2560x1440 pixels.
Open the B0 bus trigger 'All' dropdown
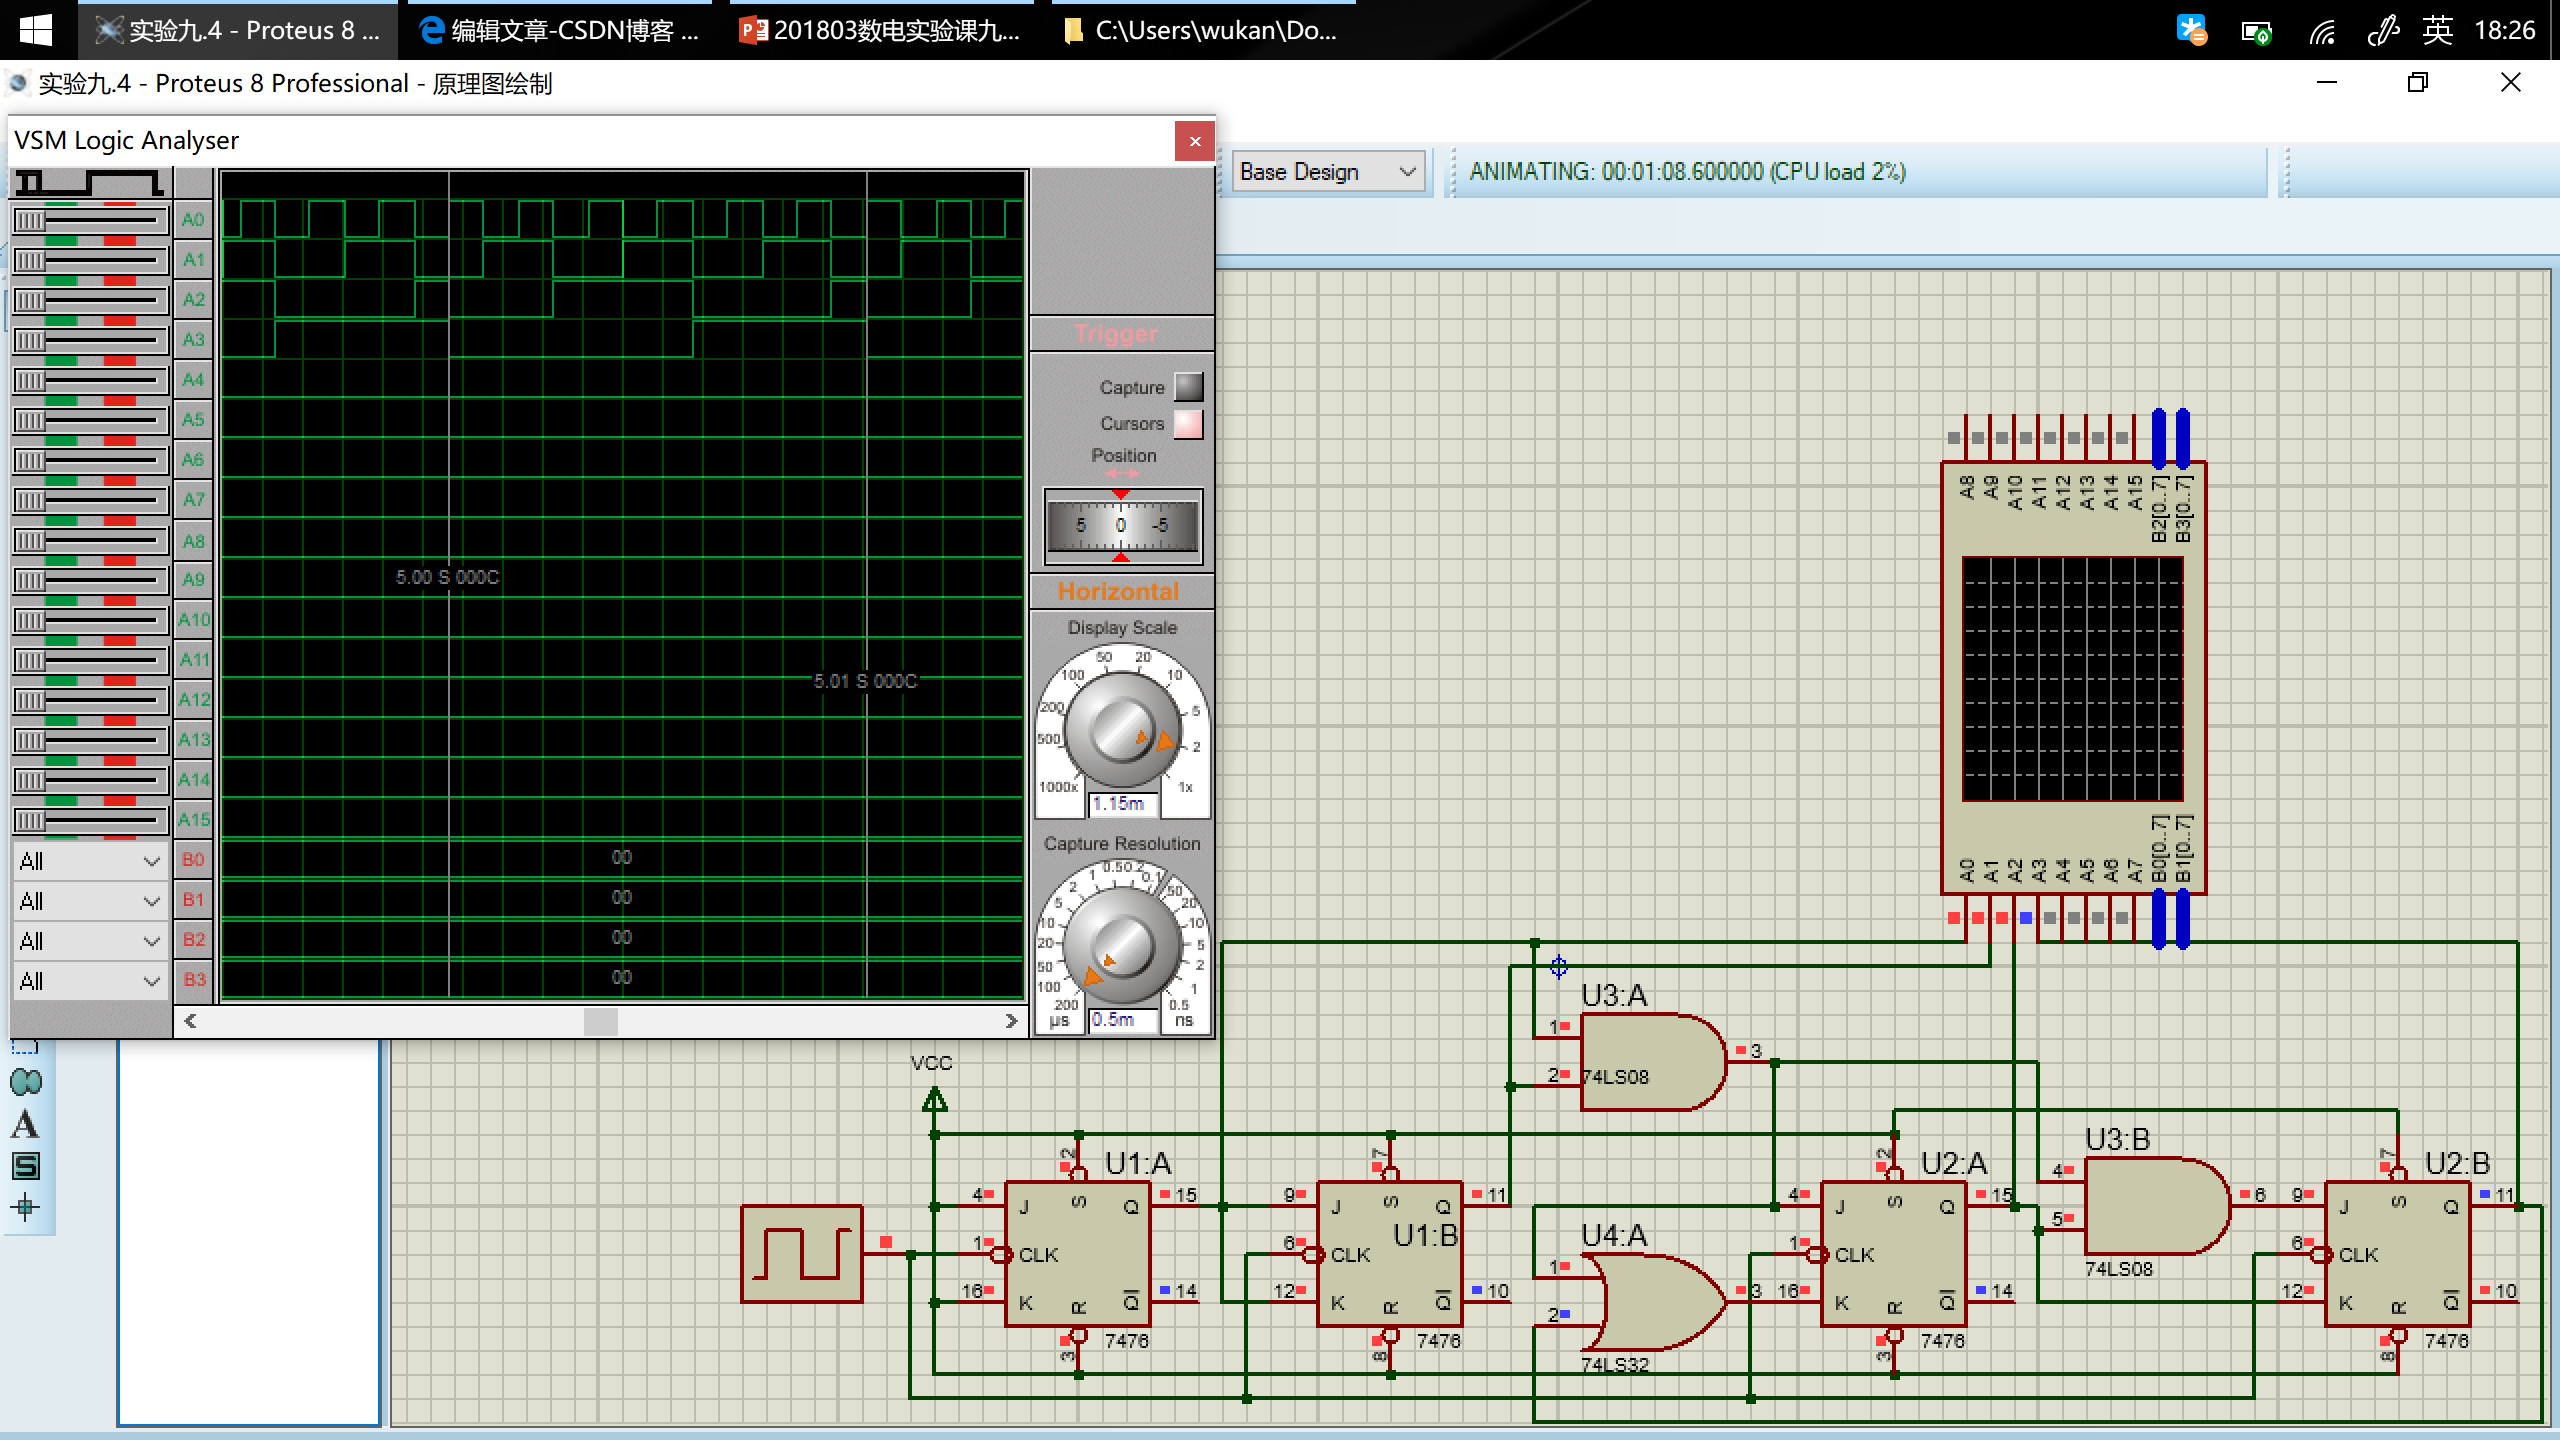point(89,861)
